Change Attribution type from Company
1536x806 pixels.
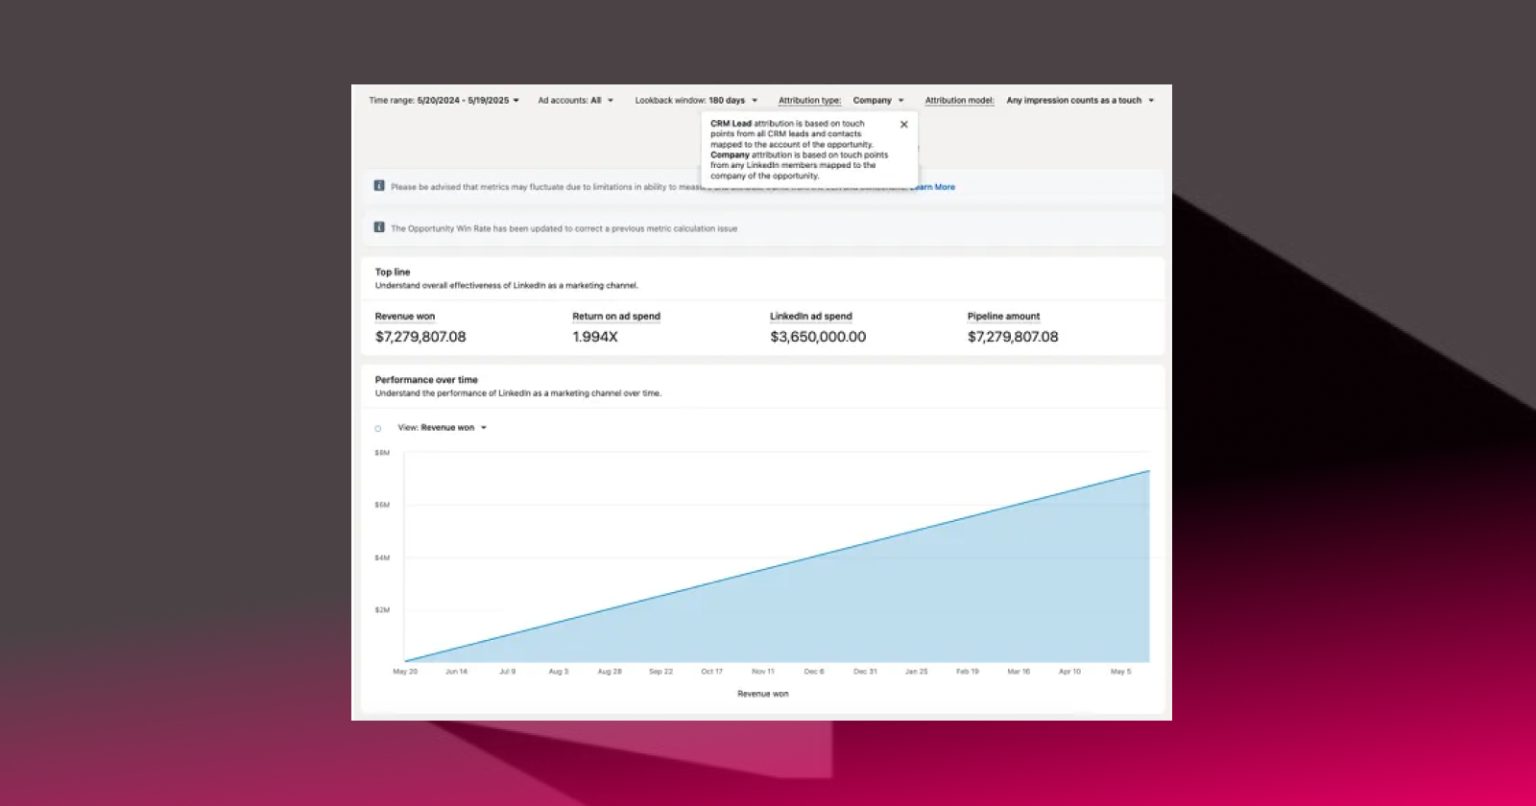click(x=879, y=100)
